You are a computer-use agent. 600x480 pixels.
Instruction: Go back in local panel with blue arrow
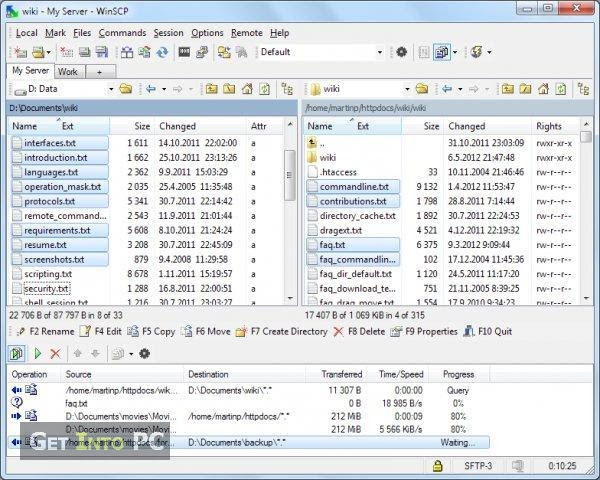[x=151, y=89]
